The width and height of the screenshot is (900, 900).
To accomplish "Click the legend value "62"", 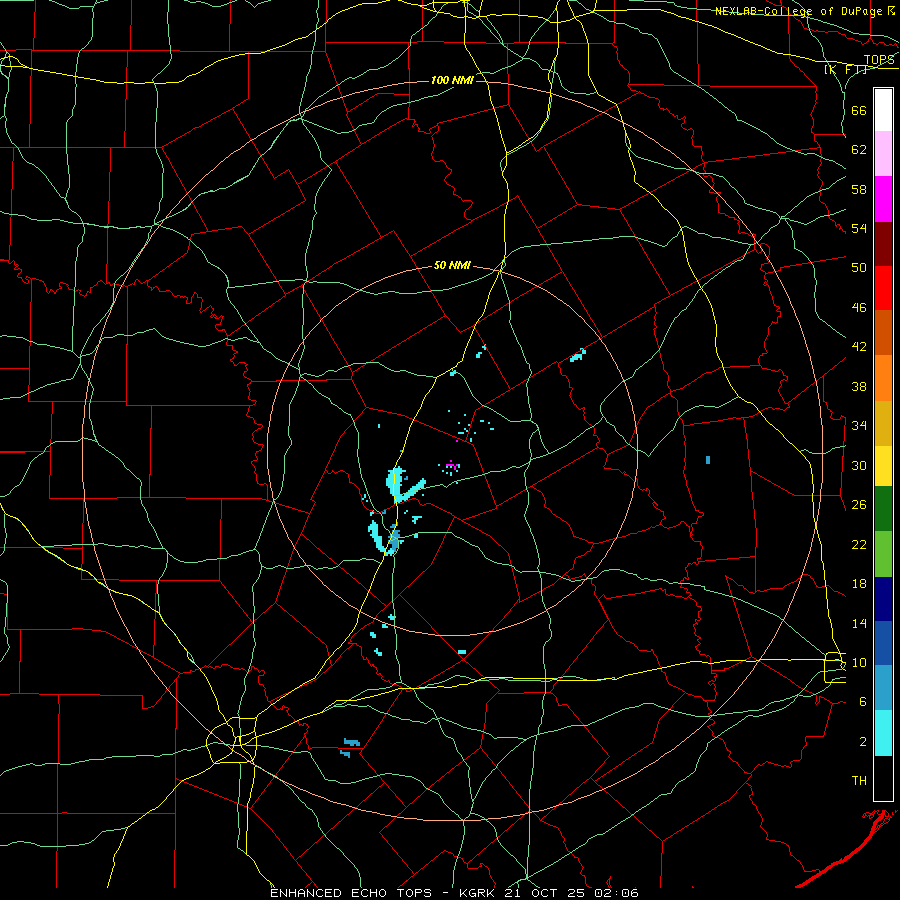I will click(859, 150).
